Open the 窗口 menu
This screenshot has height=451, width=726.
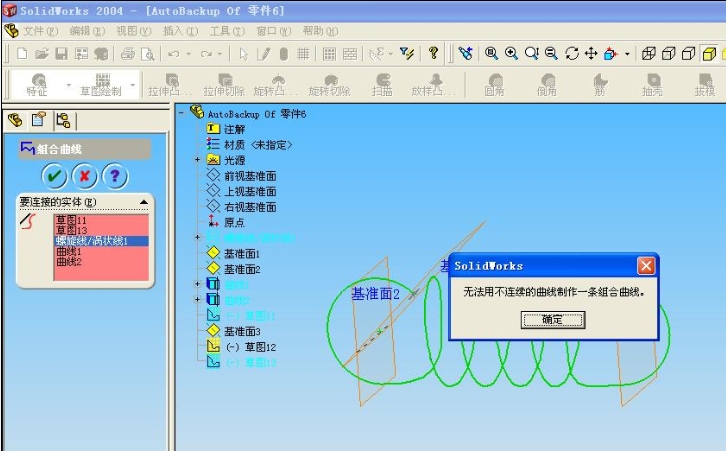tap(274, 31)
